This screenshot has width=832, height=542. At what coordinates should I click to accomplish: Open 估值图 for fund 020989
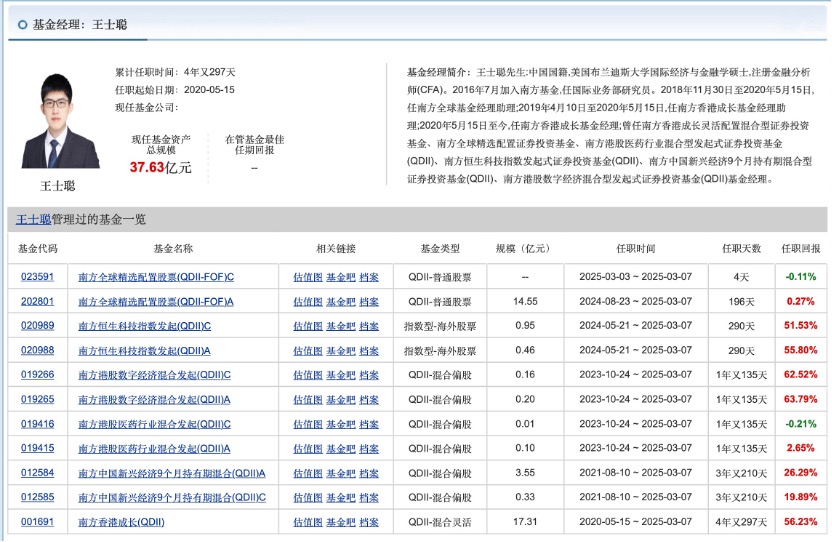tap(308, 326)
